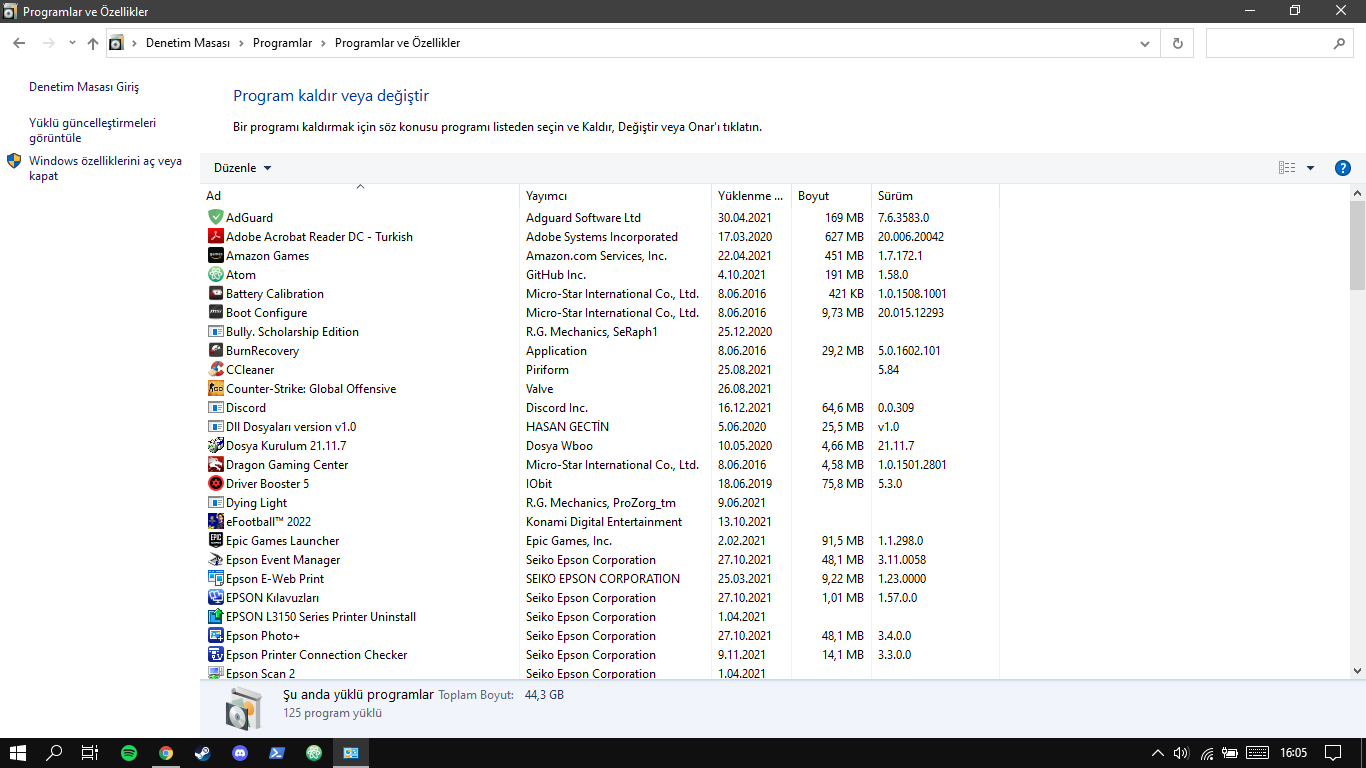The height and width of the screenshot is (768, 1366).
Task: Sort by the Yüklenme date column header
Action: pyautogui.click(x=752, y=196)
